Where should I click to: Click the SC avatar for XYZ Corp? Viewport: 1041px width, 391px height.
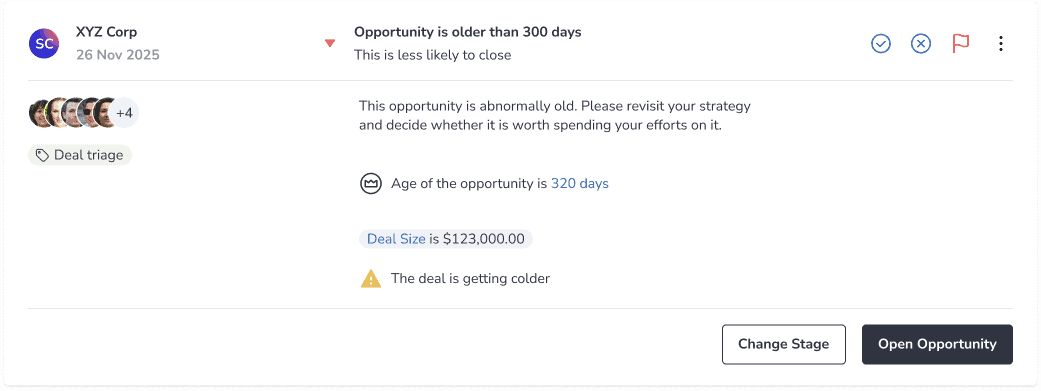pos(44,44)
